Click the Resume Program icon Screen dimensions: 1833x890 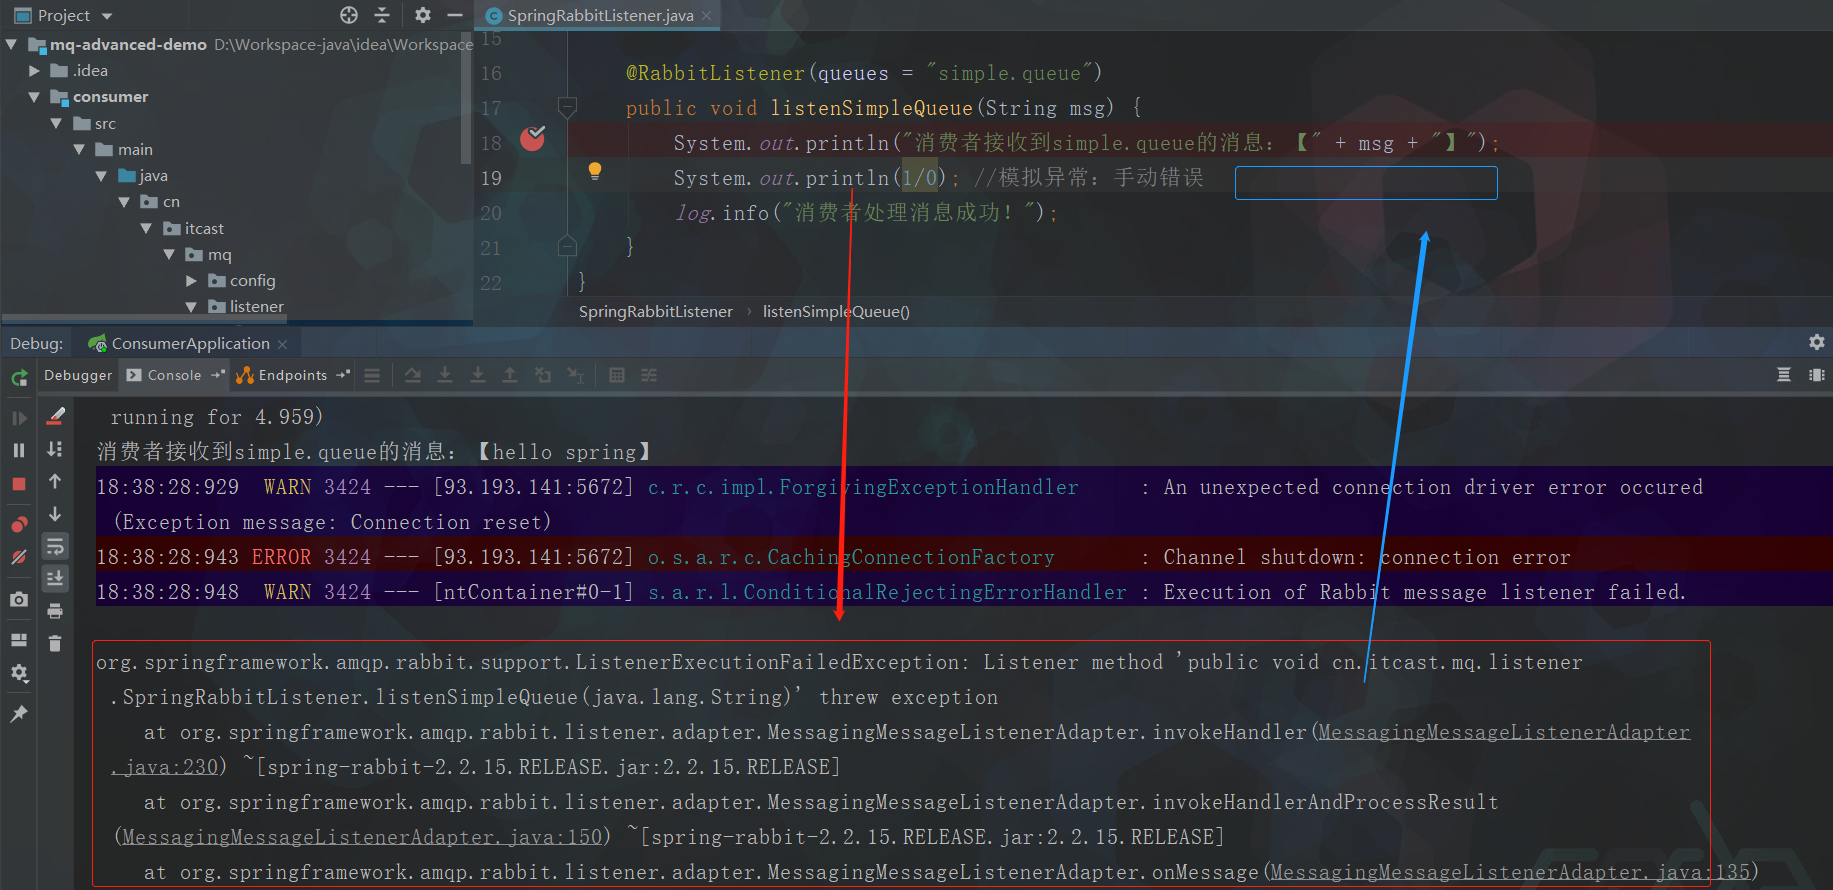pos(19,418)
